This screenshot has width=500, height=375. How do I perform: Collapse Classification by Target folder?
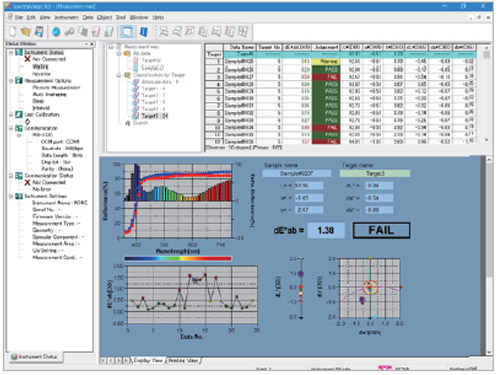click(x=119, y=75)
